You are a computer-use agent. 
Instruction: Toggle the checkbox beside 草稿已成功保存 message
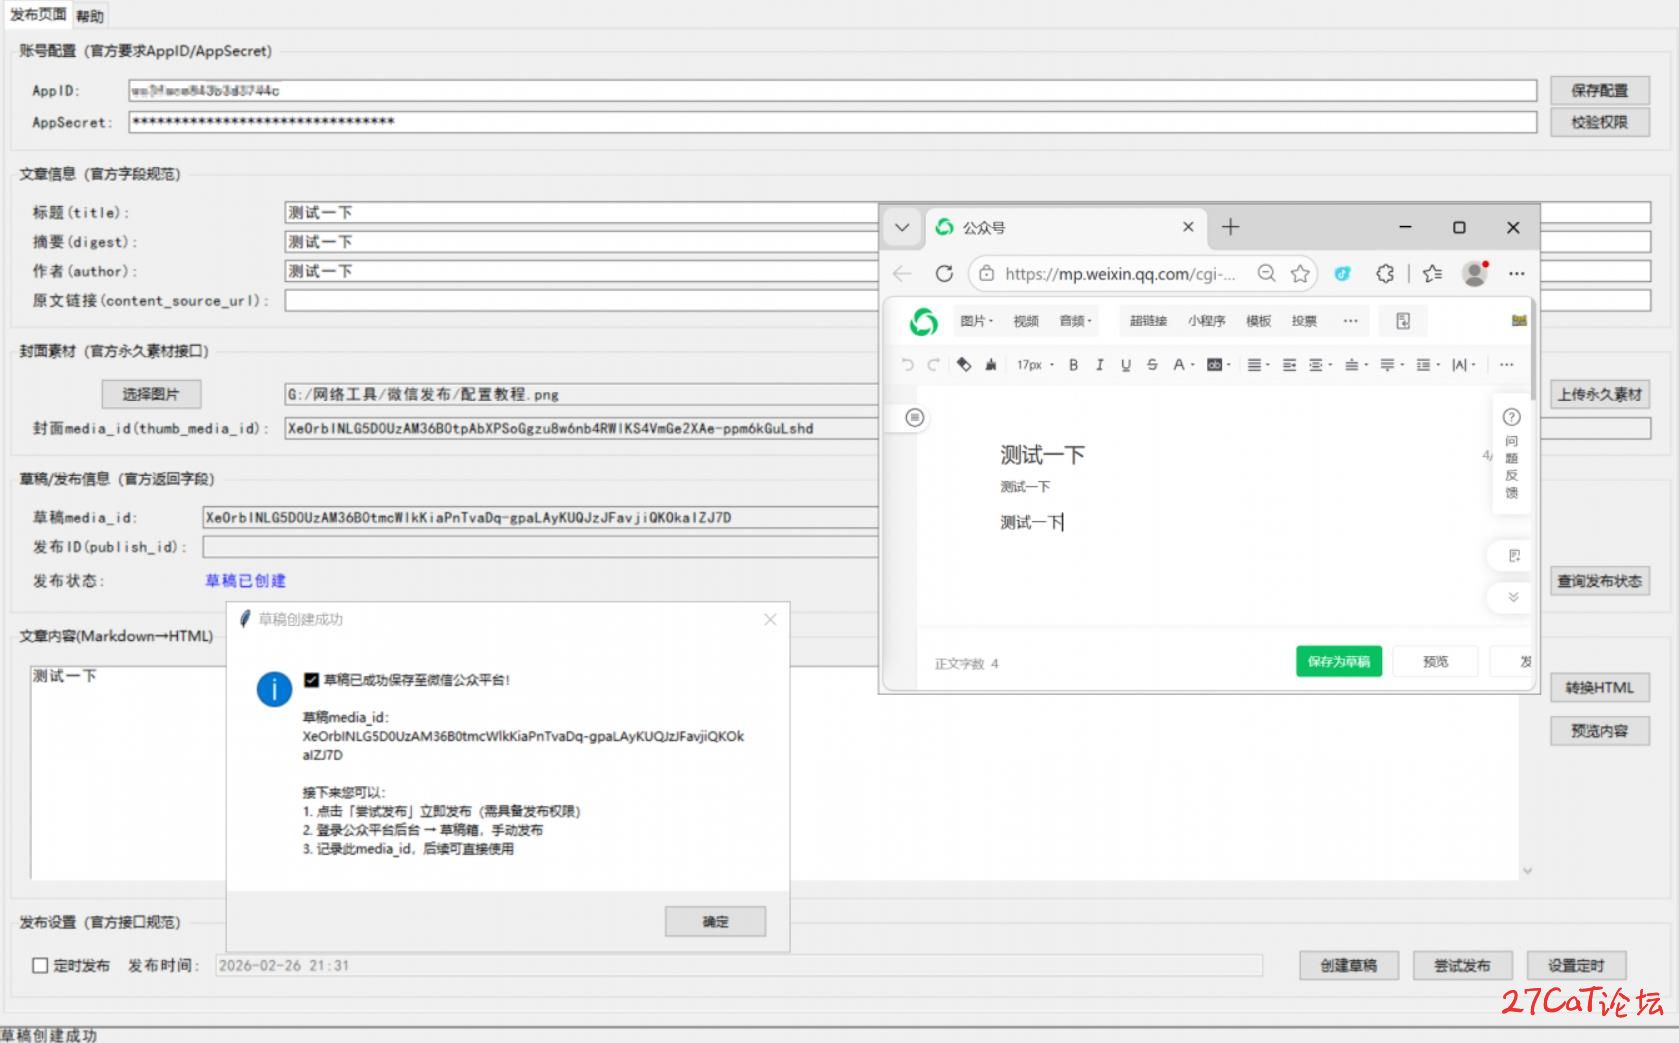coord(311,680)
